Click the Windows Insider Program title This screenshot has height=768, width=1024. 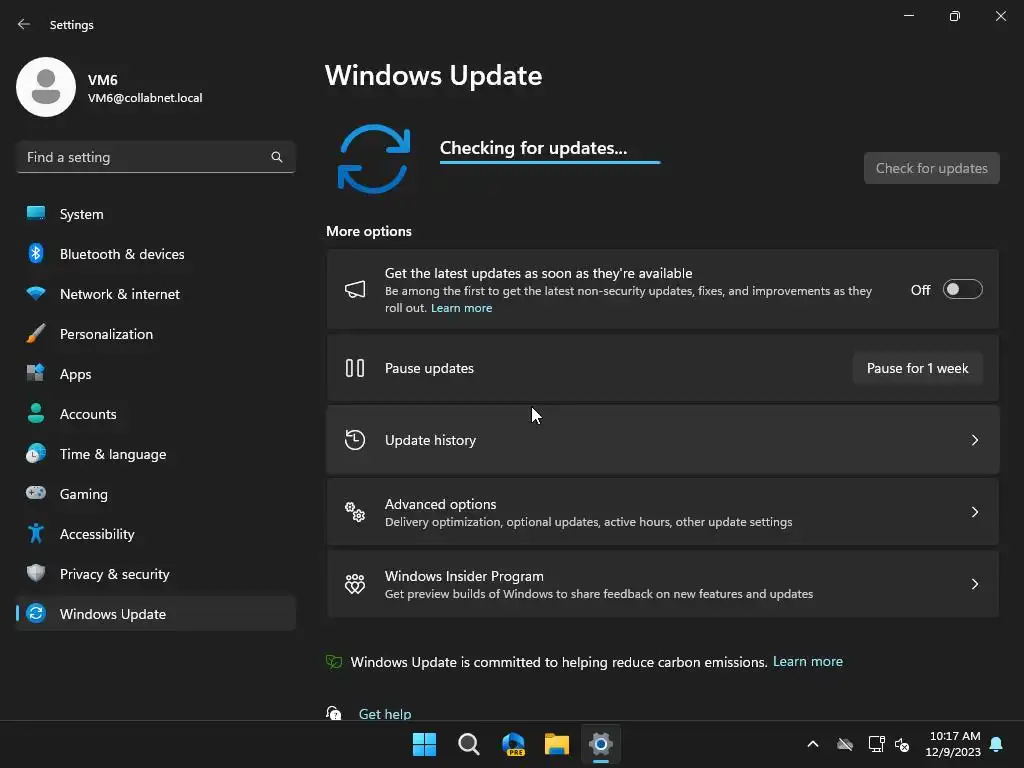[x=464, y=576]
